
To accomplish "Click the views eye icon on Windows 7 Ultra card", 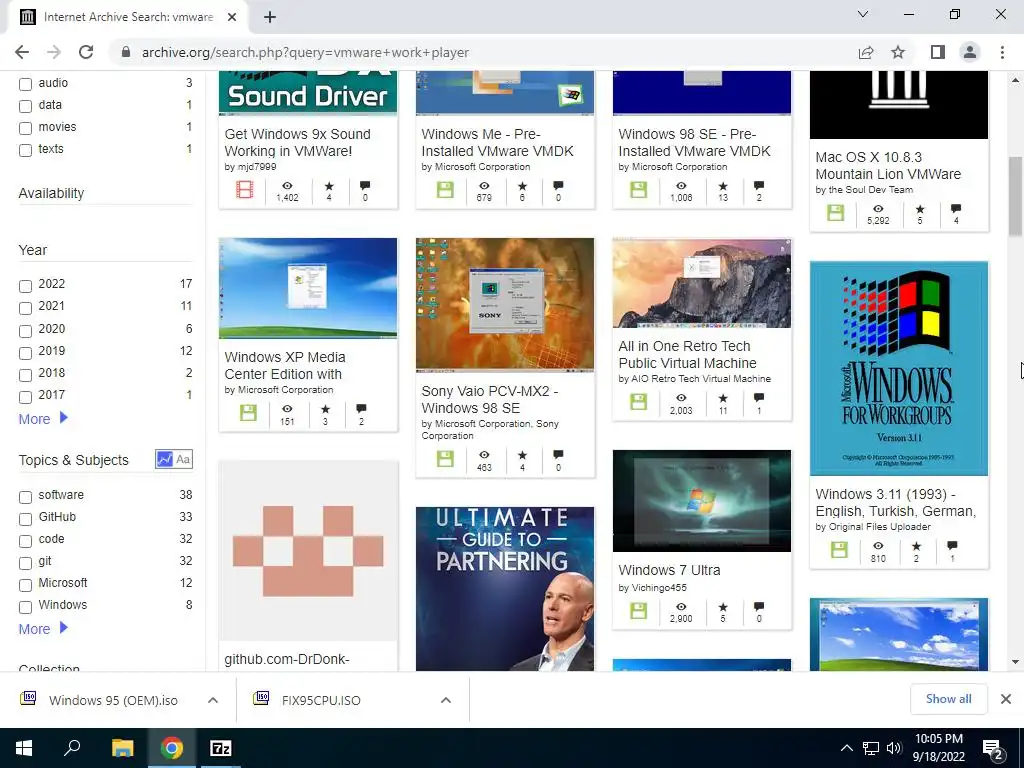I will click(x=681, y=607).
